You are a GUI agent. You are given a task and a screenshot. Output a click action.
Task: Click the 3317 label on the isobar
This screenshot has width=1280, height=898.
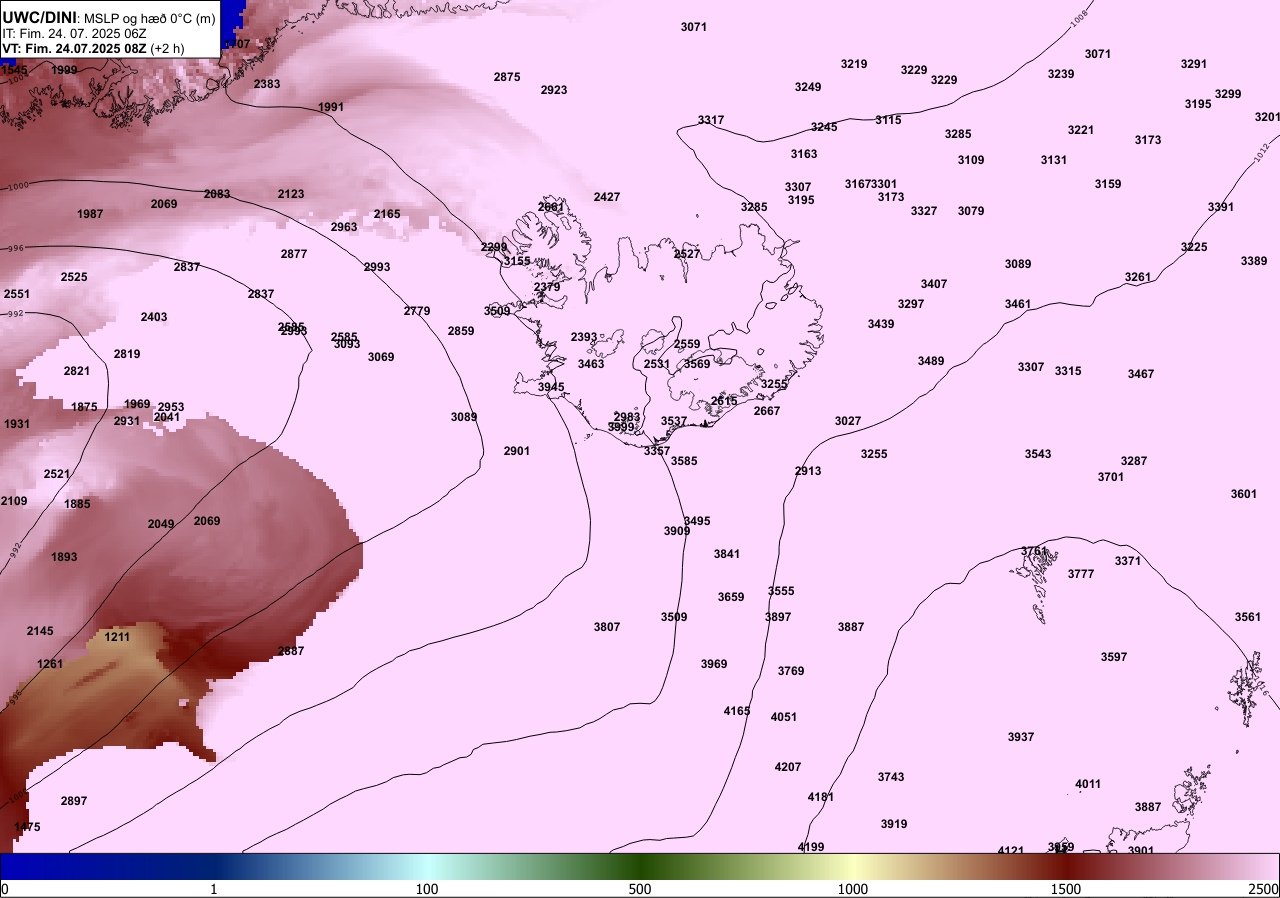tap(711, 120)
